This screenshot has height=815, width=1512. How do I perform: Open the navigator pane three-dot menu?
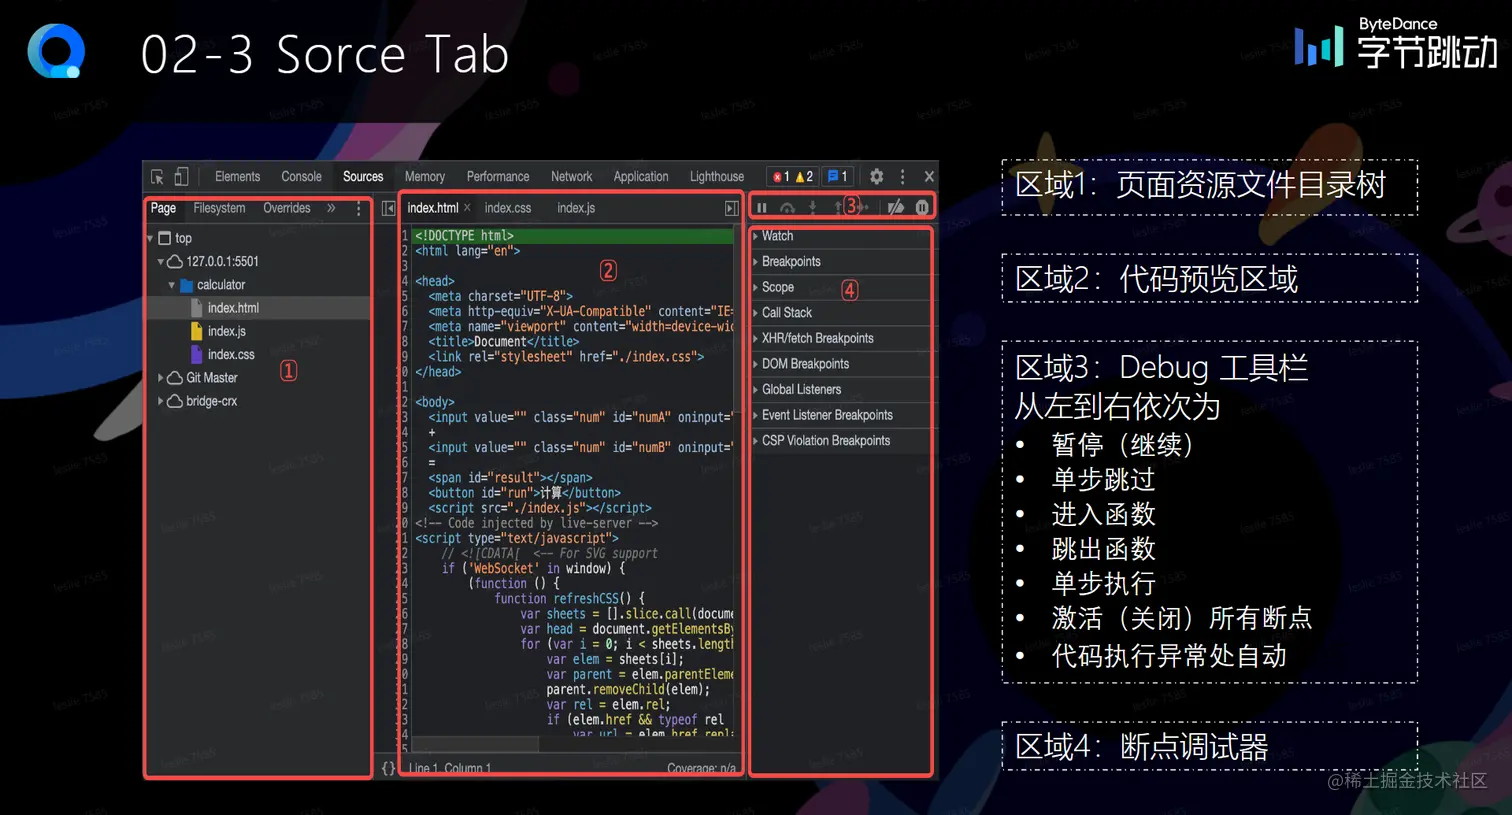click(359, 208)
